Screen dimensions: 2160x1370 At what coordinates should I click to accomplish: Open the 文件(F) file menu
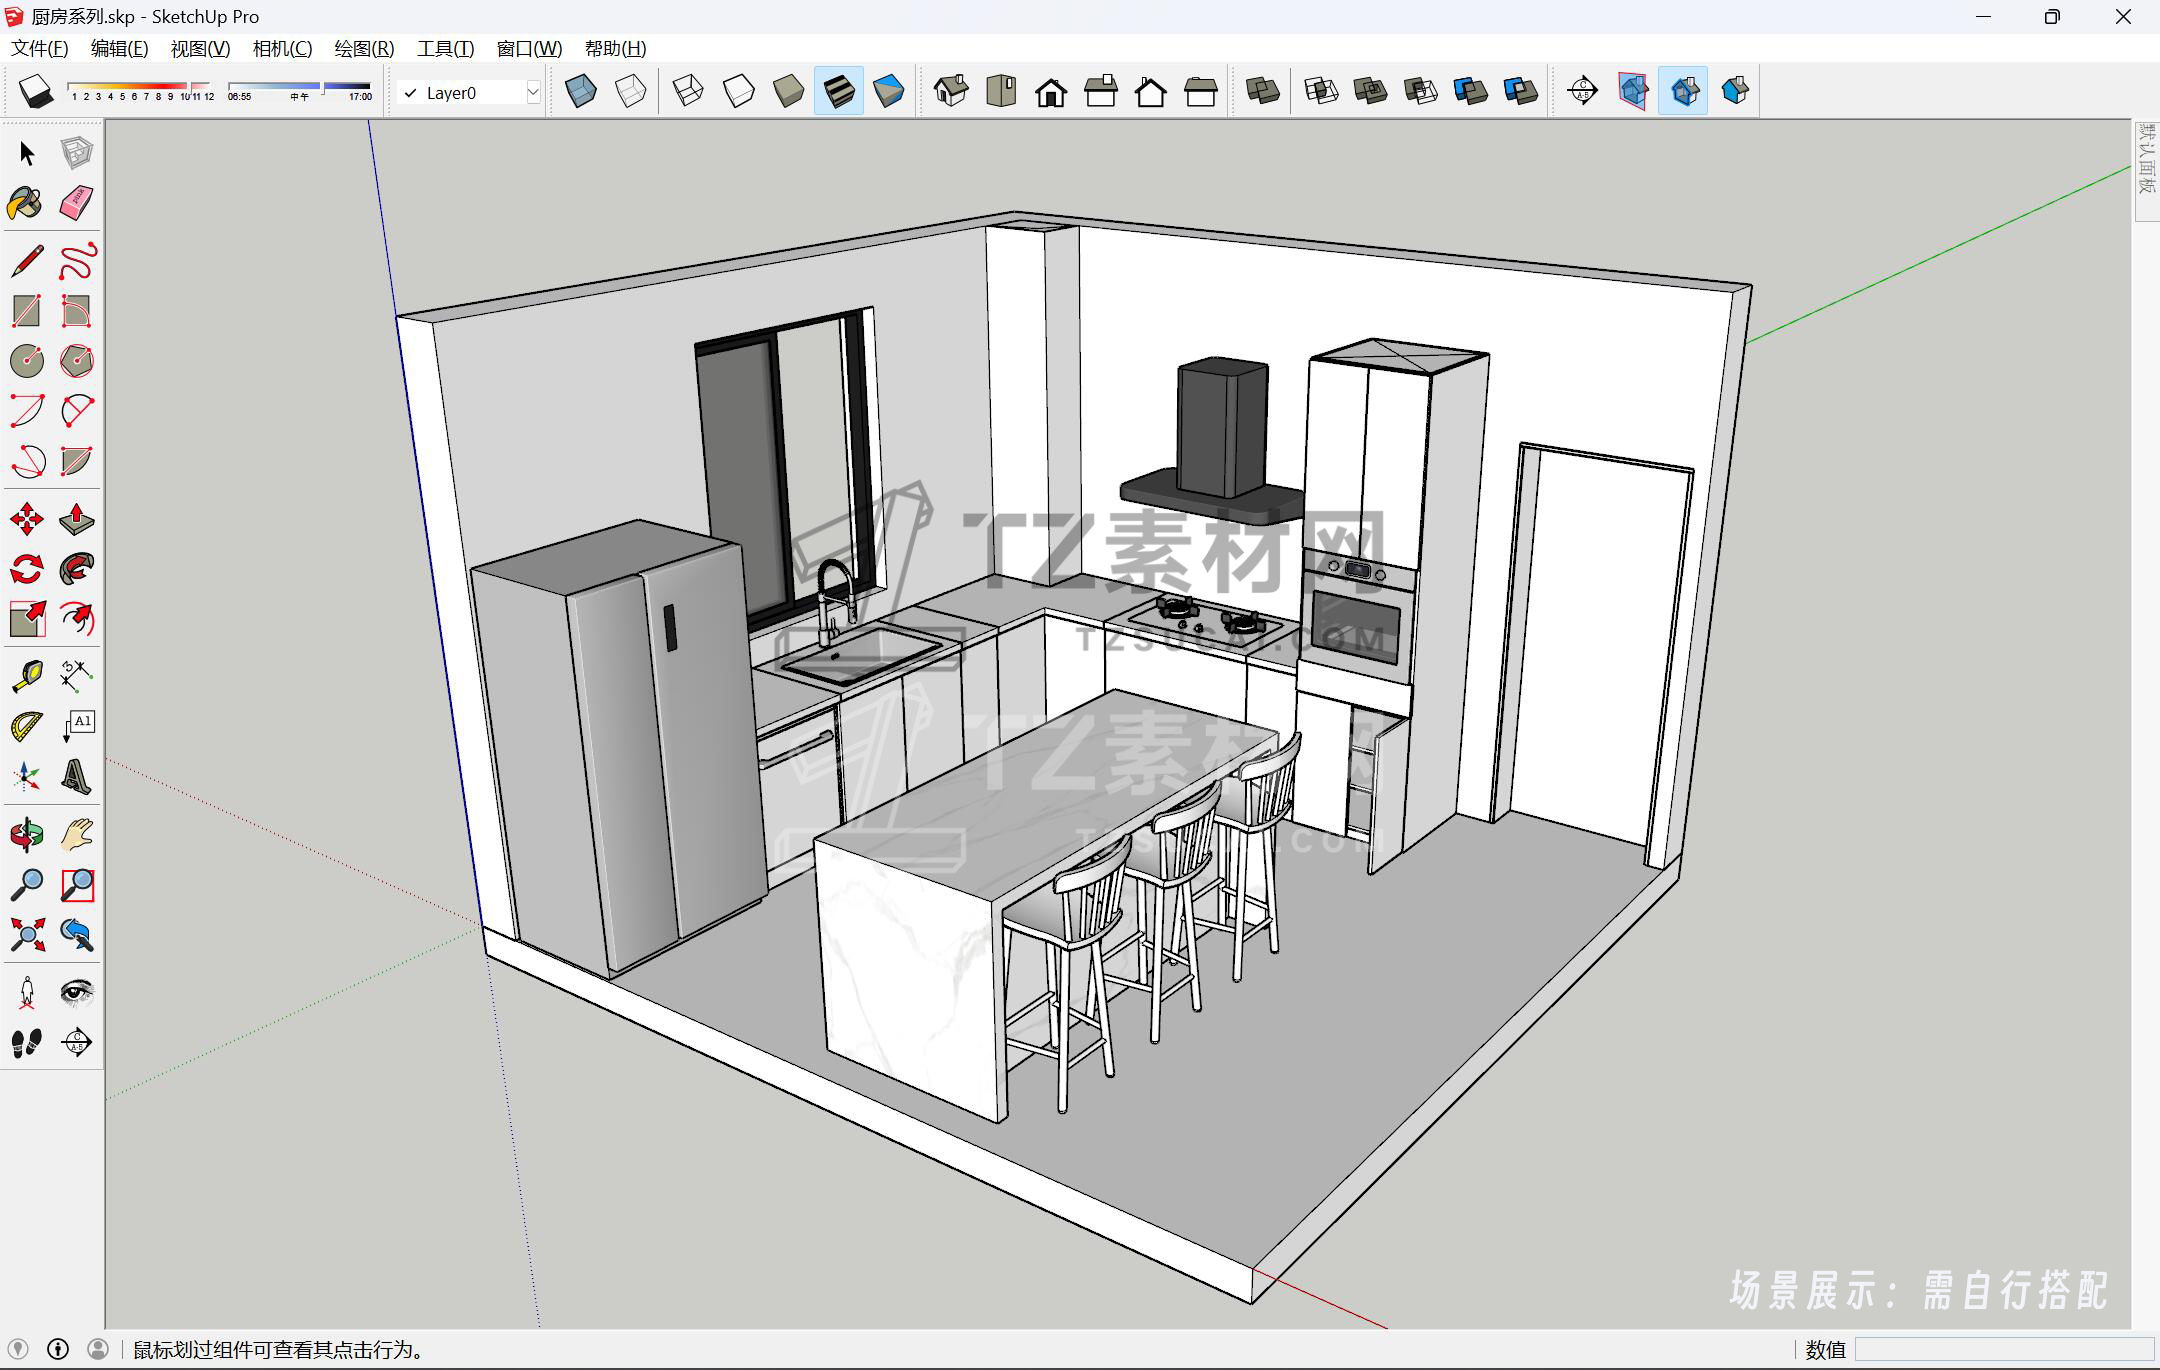40,48
